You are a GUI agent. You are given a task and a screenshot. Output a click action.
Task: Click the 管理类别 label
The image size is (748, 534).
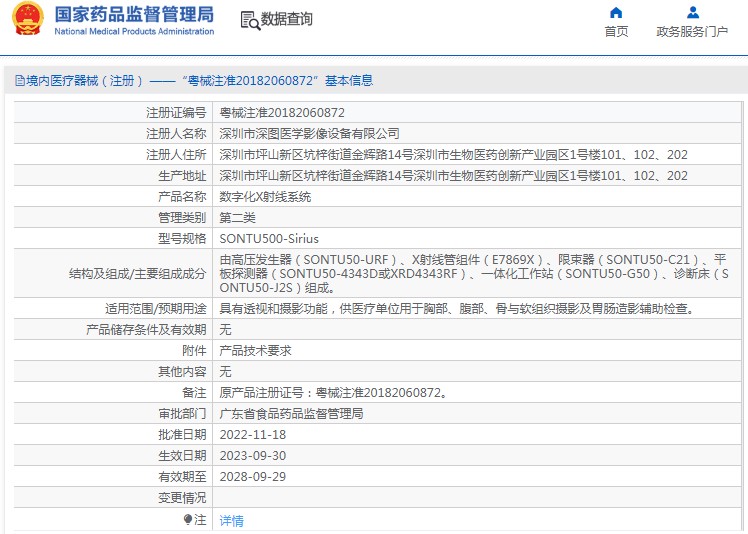click(182, 218)
